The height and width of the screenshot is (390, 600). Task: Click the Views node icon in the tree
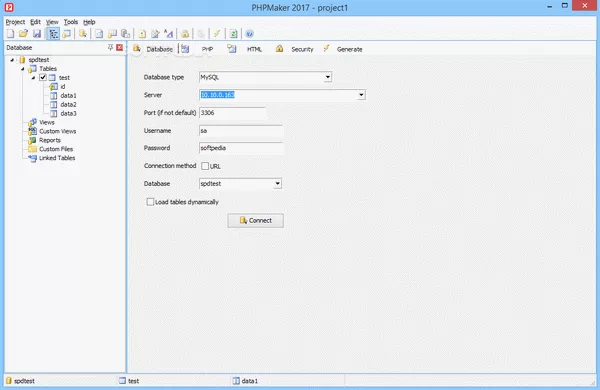click(x=33, y=122)
